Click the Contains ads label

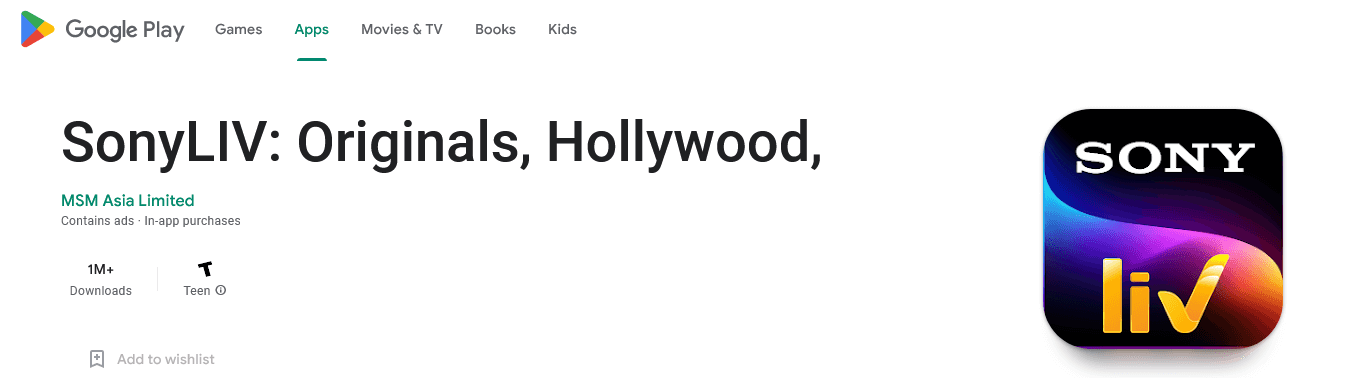(97, 221)
